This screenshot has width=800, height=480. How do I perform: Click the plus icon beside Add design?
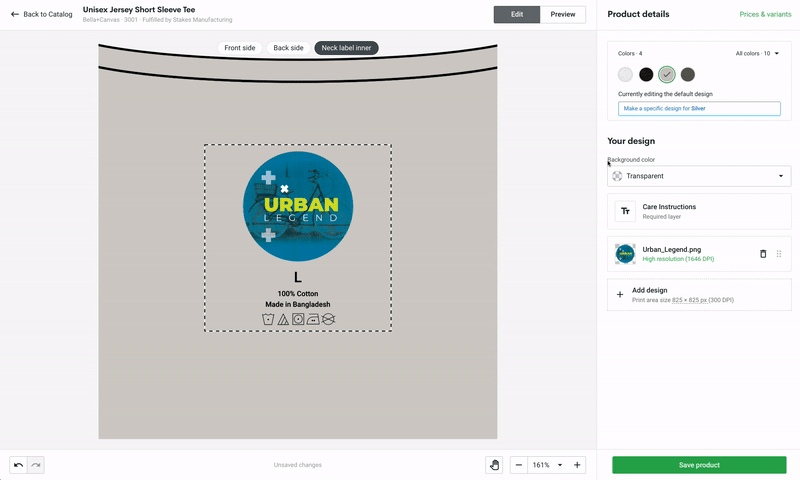click(x=620, y=294)
